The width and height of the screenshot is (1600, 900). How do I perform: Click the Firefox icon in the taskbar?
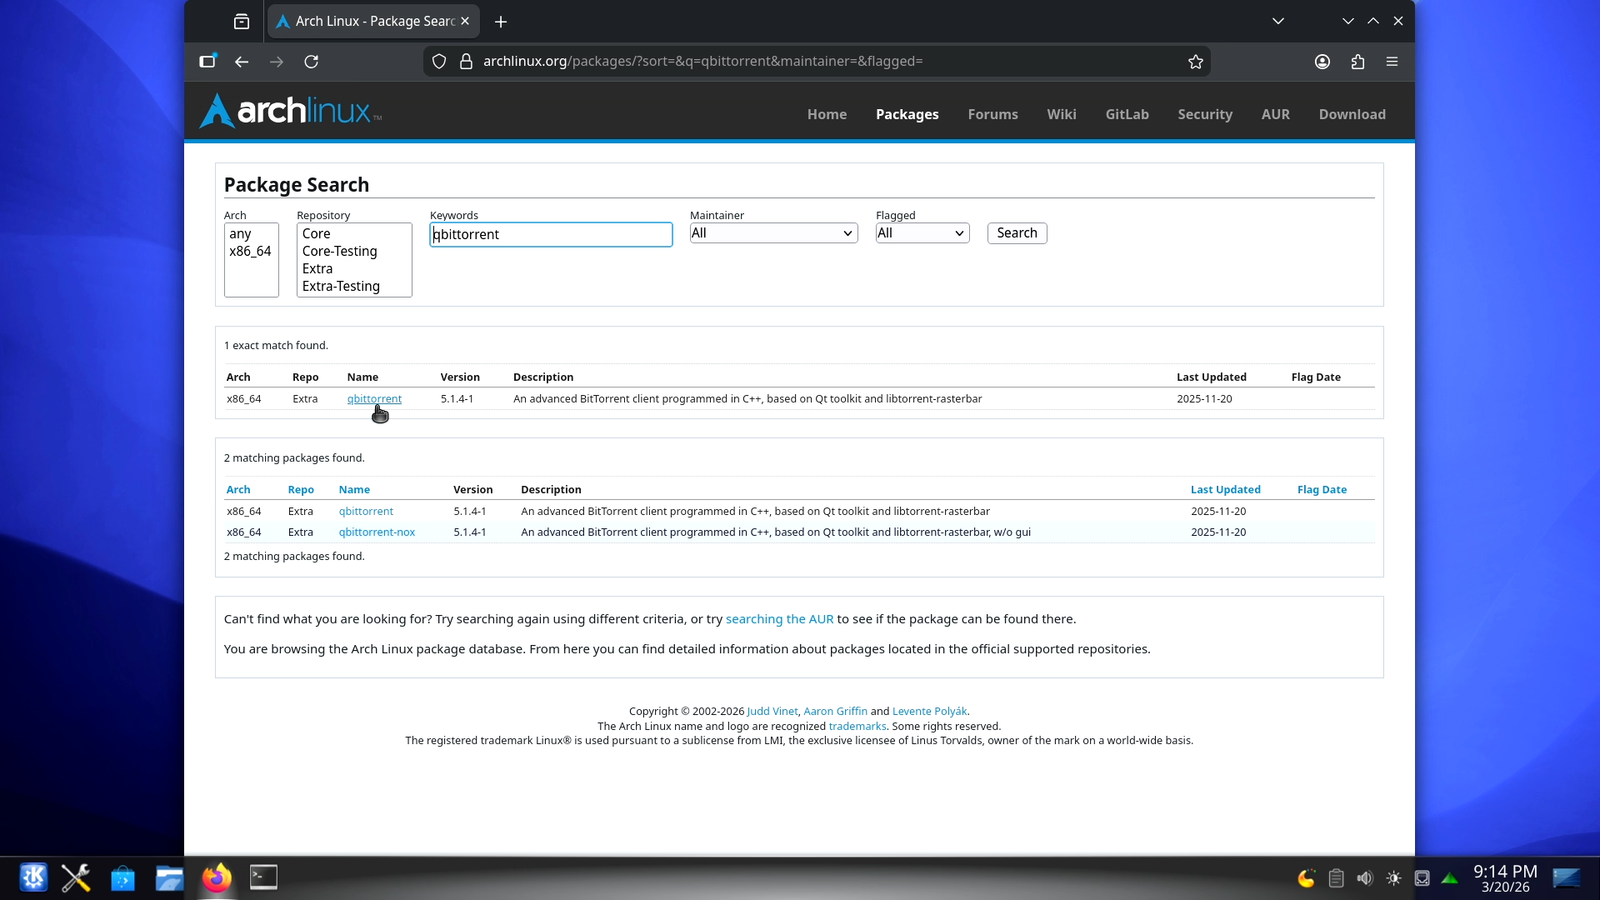point(216,878)
